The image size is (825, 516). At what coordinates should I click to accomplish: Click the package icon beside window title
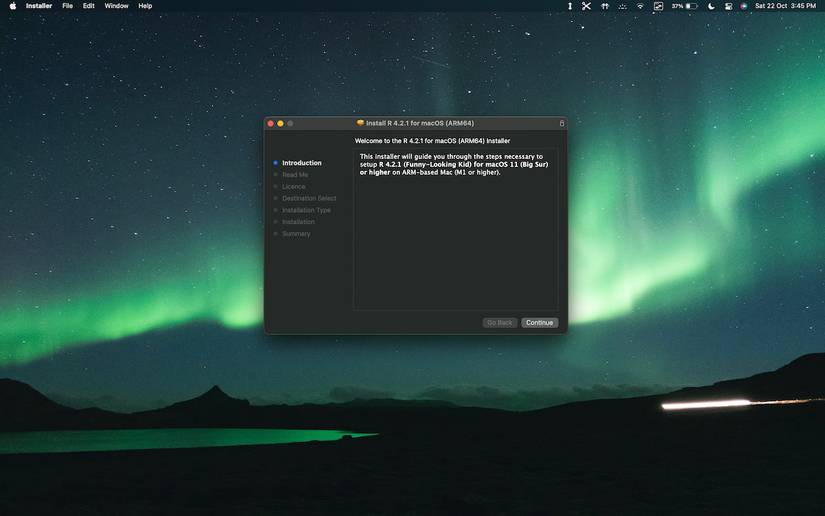(x=360, y=123)
